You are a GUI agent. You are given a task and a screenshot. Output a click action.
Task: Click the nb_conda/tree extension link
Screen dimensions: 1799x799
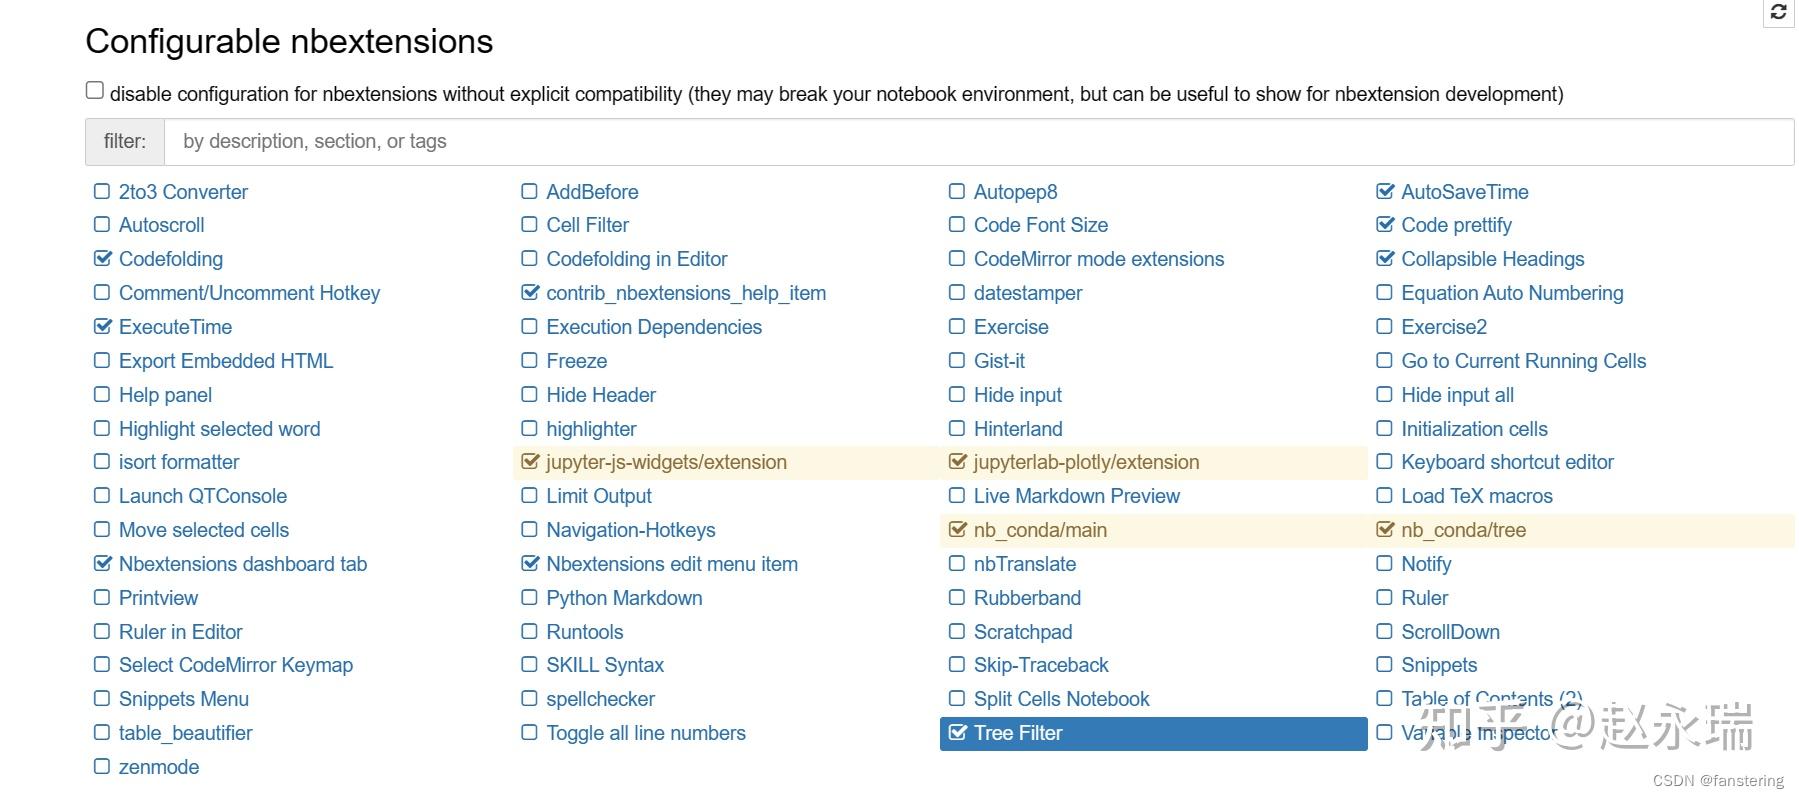(x=1463, y=530)
